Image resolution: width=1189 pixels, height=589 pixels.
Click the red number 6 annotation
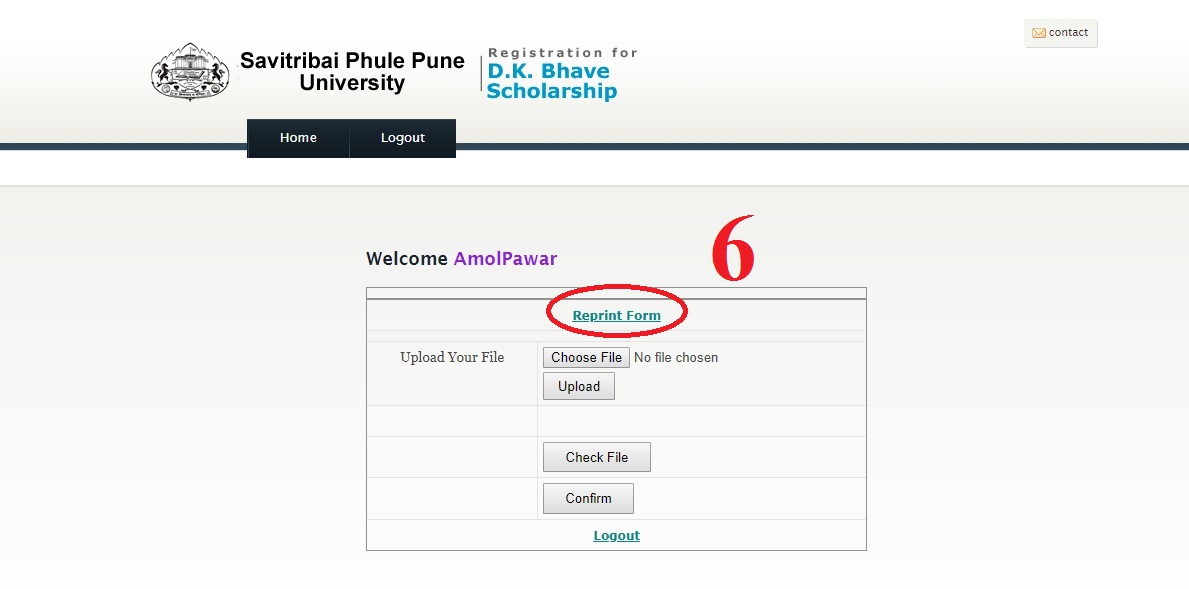(x=733, y=249)
